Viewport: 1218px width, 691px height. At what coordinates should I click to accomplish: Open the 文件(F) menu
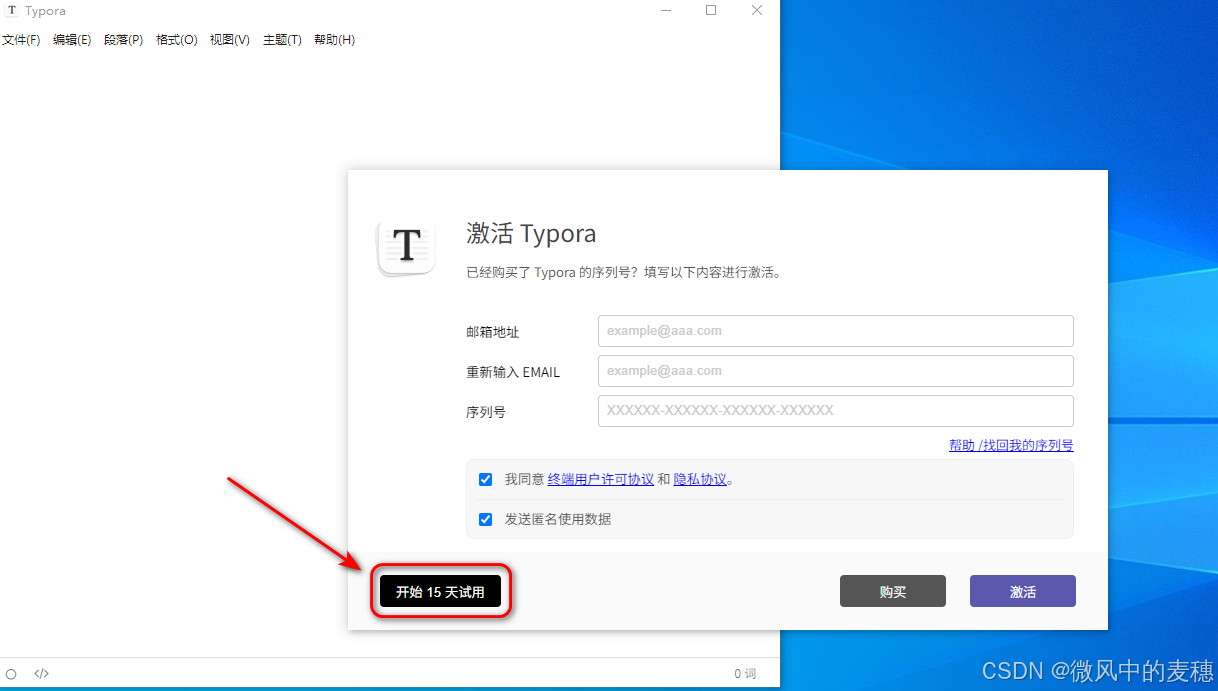point(21,40)
